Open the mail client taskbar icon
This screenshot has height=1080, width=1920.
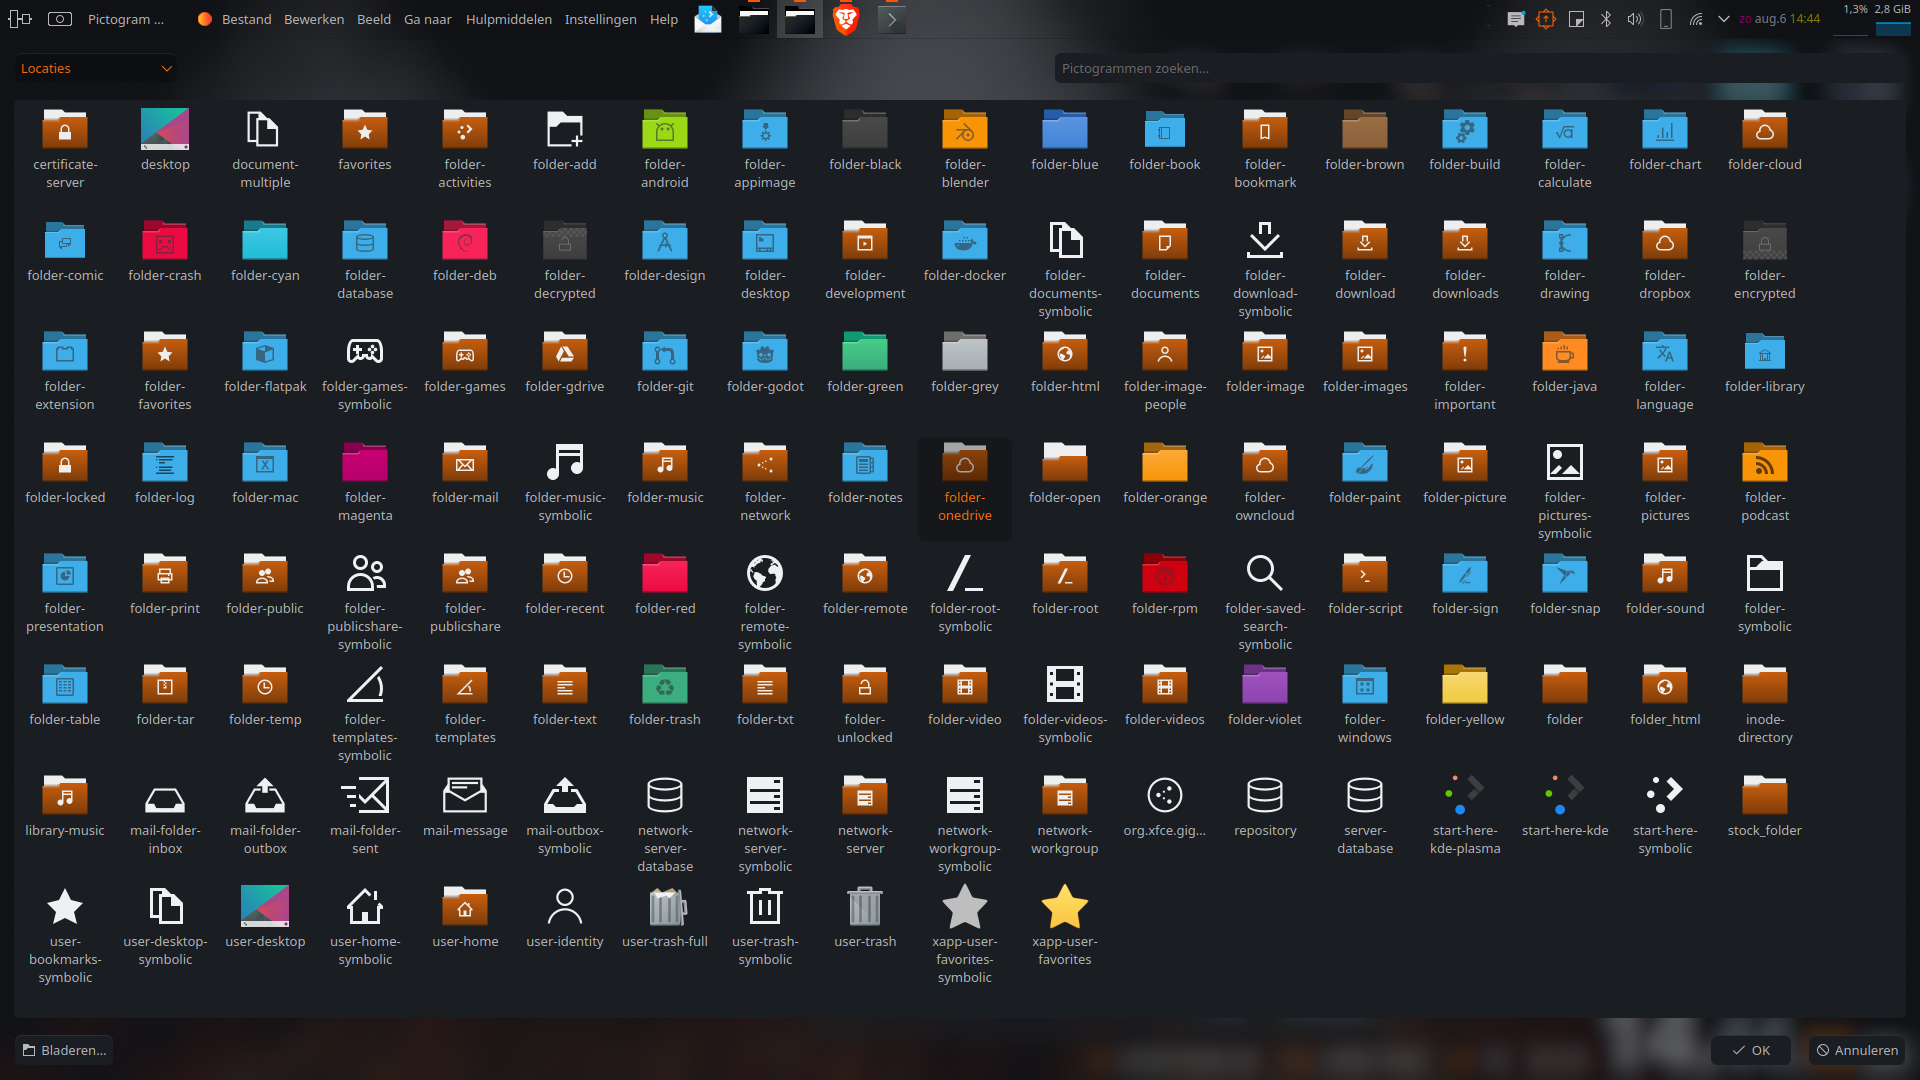tap(708, 19)
